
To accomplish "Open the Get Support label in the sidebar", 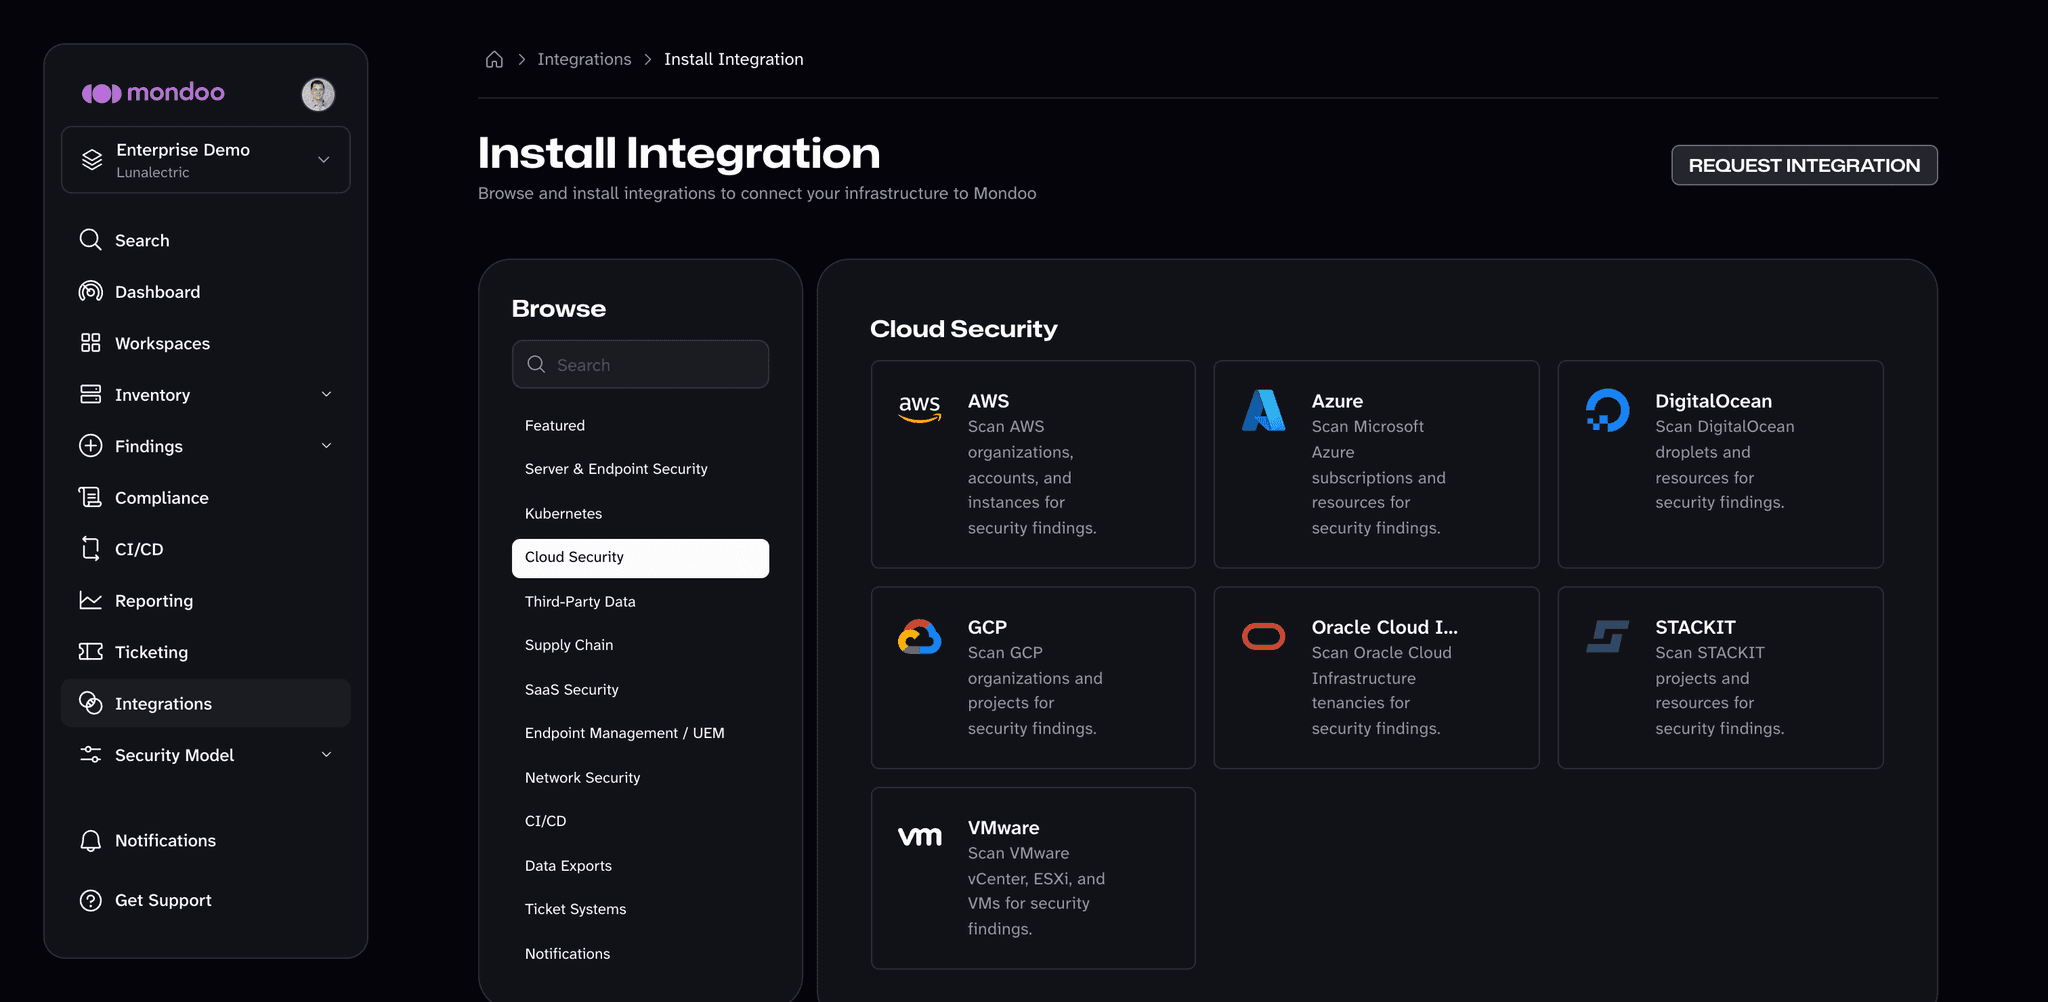I will pyautogui.click(x=163, y=900).
